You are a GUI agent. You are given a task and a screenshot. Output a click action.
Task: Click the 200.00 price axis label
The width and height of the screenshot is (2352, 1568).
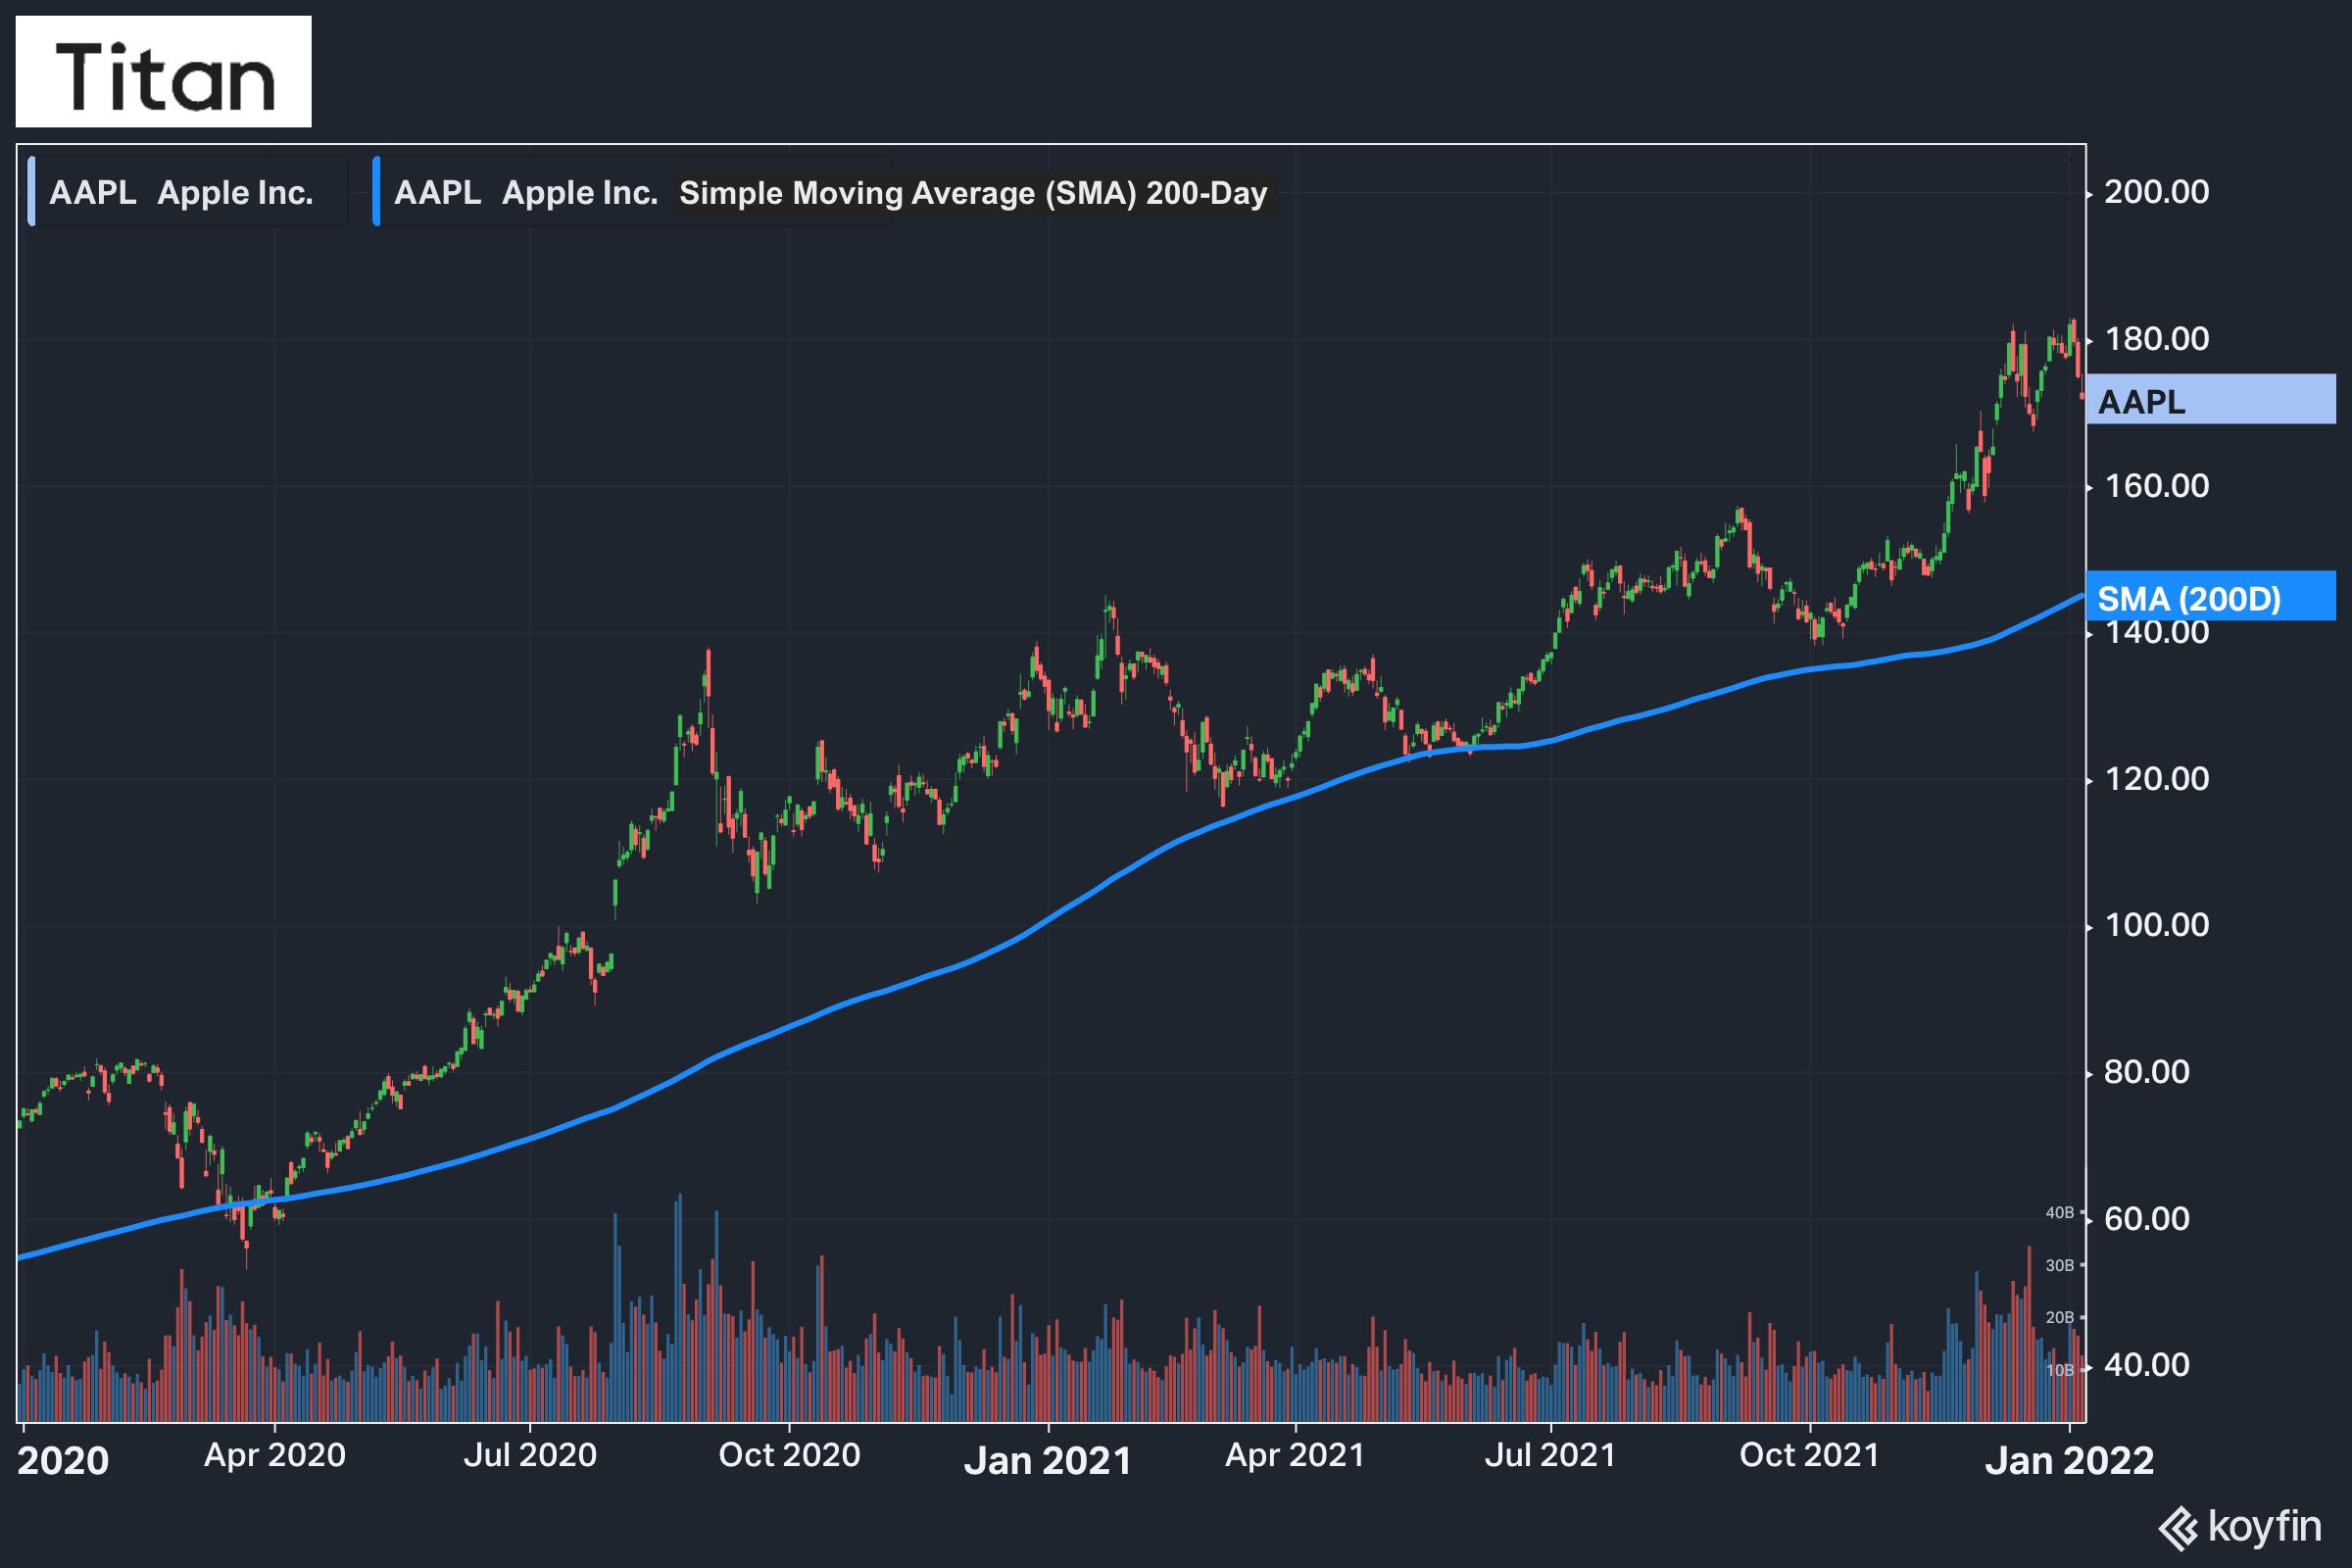pyautogui.click(x=2156, y=192)
